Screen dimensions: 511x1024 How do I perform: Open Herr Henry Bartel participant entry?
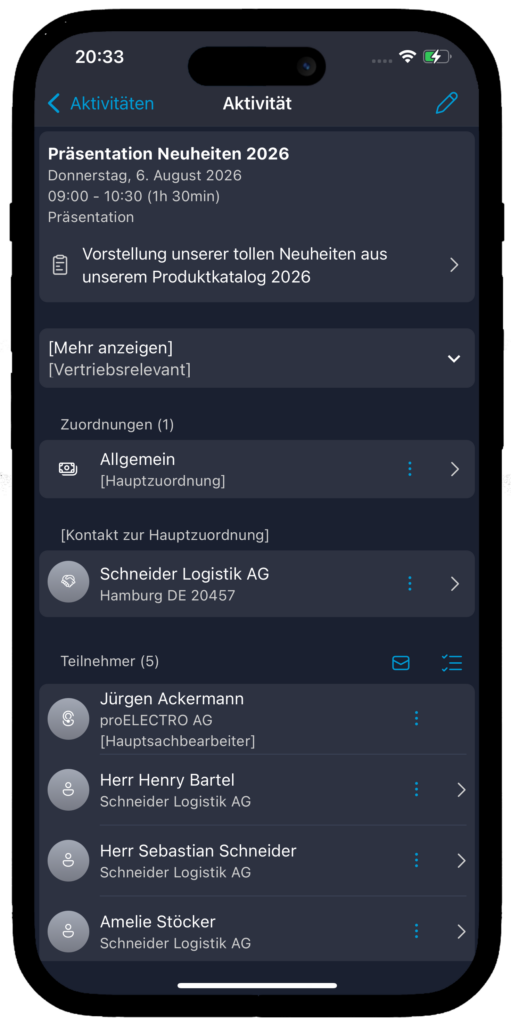coord(257,790)
